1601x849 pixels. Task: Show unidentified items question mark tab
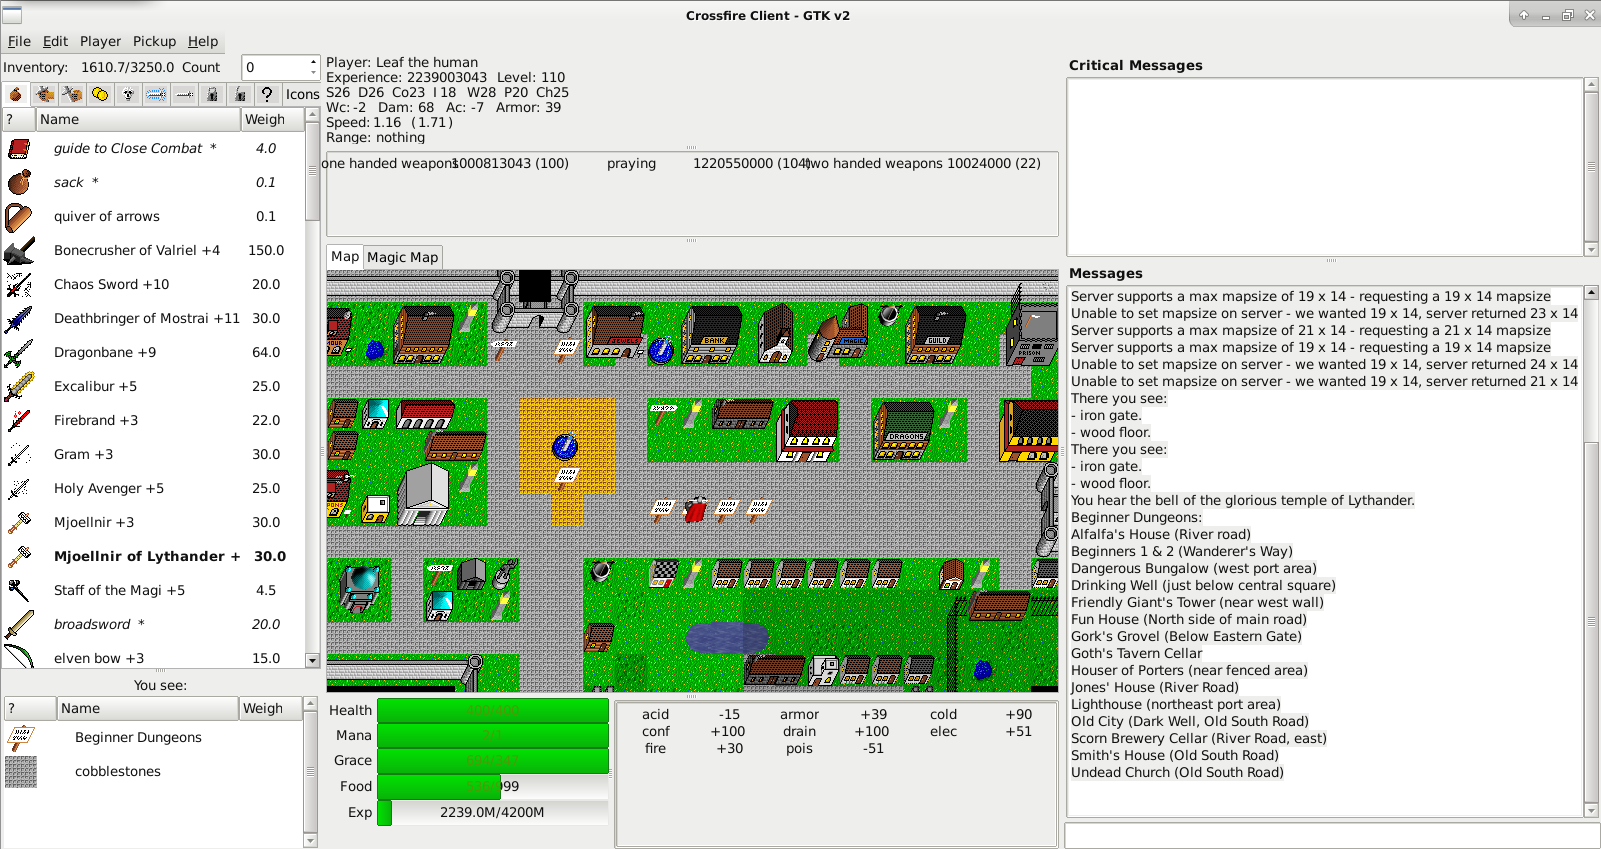tap(267, 94)
